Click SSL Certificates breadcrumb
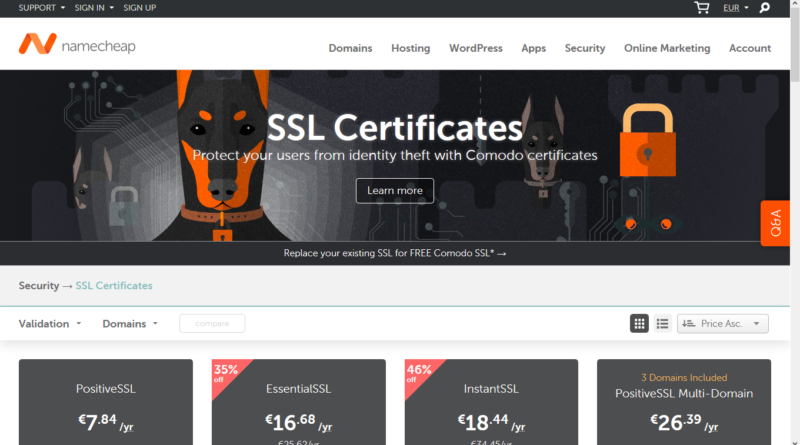This screenshot has height=445, width=800. coord(114,286)
